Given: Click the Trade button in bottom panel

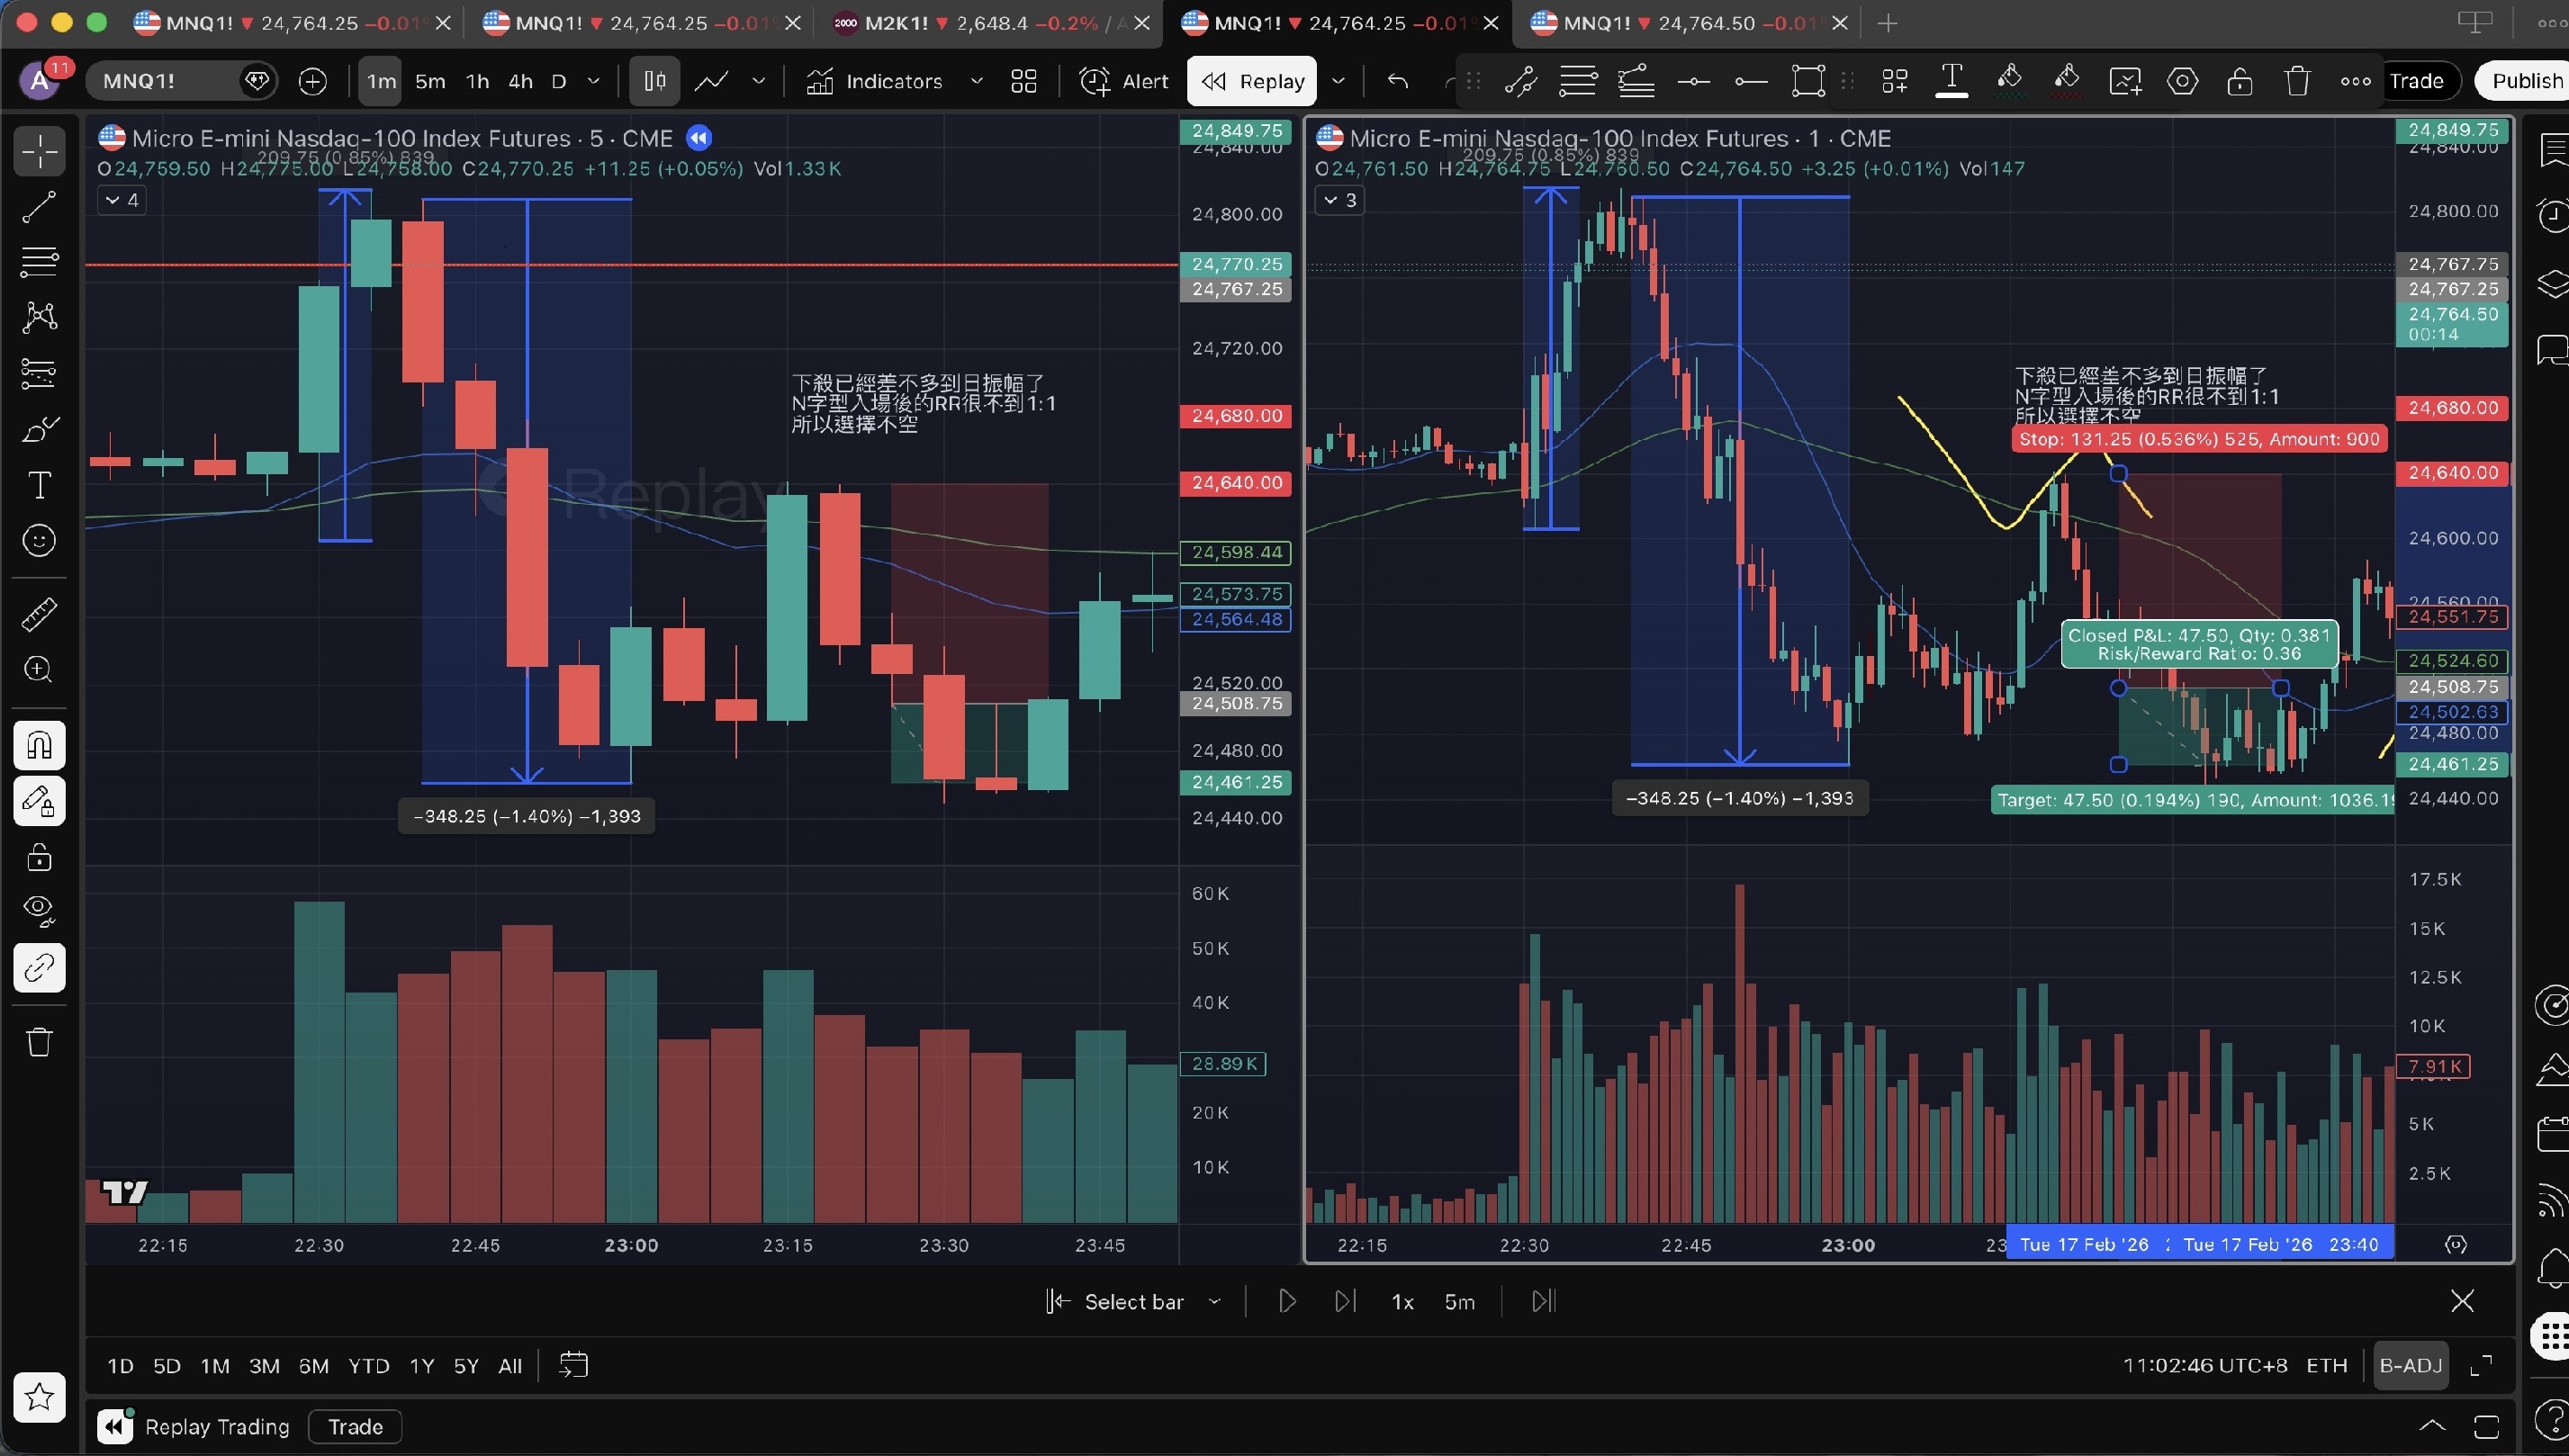Looking at the screenshot, I should tap(355, 1427).
